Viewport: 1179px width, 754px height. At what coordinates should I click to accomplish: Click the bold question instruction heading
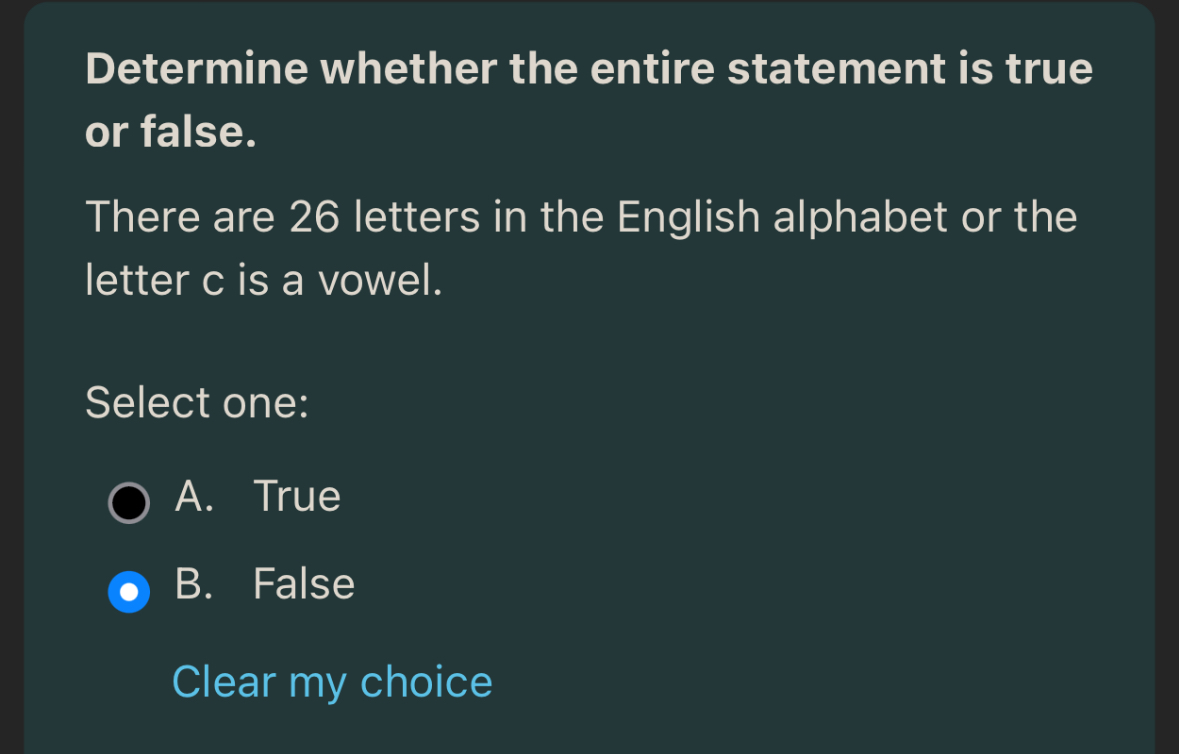[588, 98]
